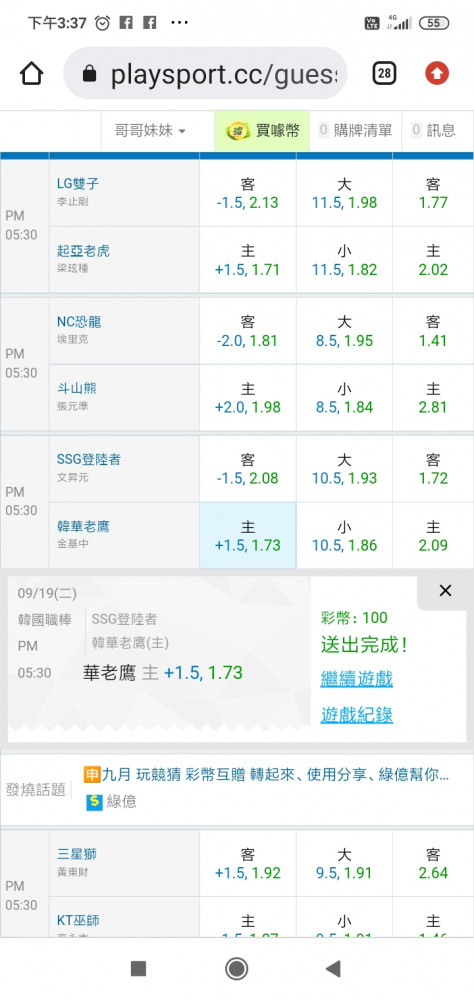Select LG雙子 away spread -1.5, 2.13

[248, 193]
